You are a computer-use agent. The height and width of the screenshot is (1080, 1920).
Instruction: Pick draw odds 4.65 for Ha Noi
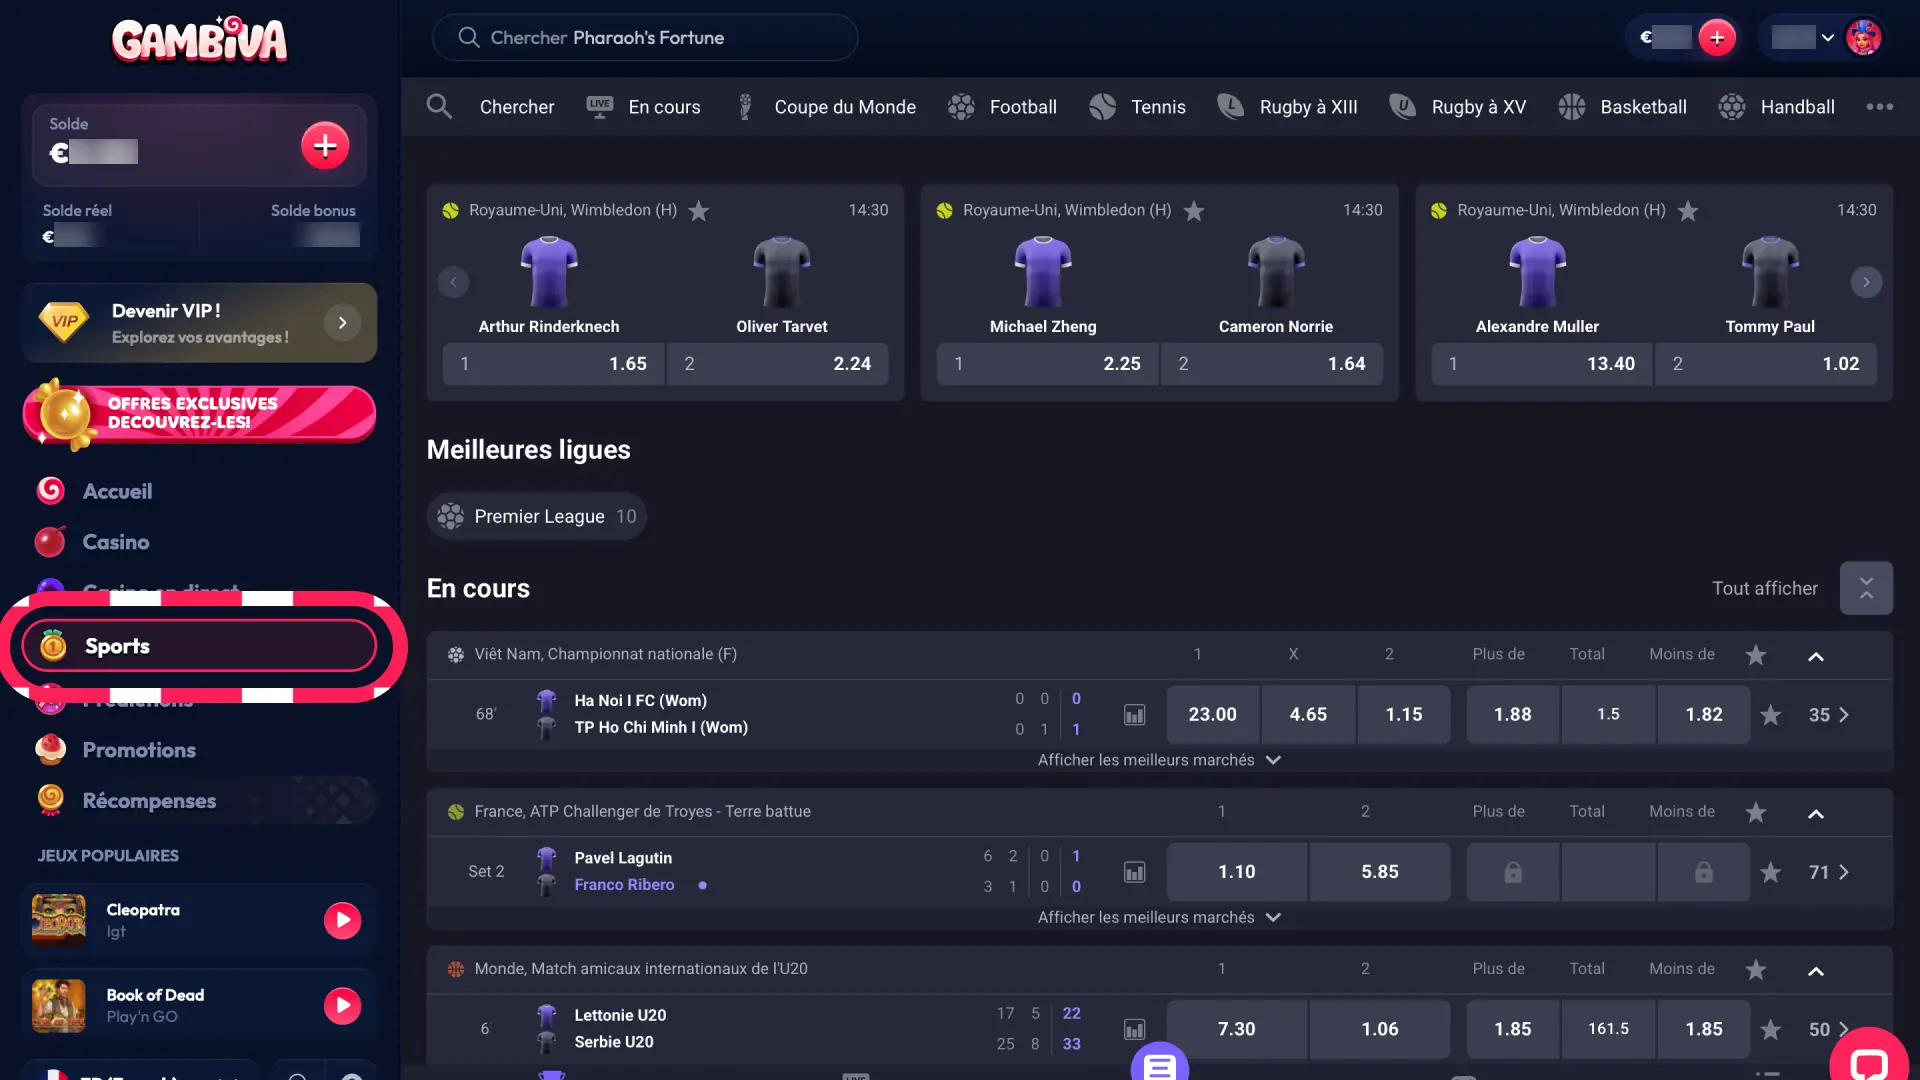[1308, 715]
